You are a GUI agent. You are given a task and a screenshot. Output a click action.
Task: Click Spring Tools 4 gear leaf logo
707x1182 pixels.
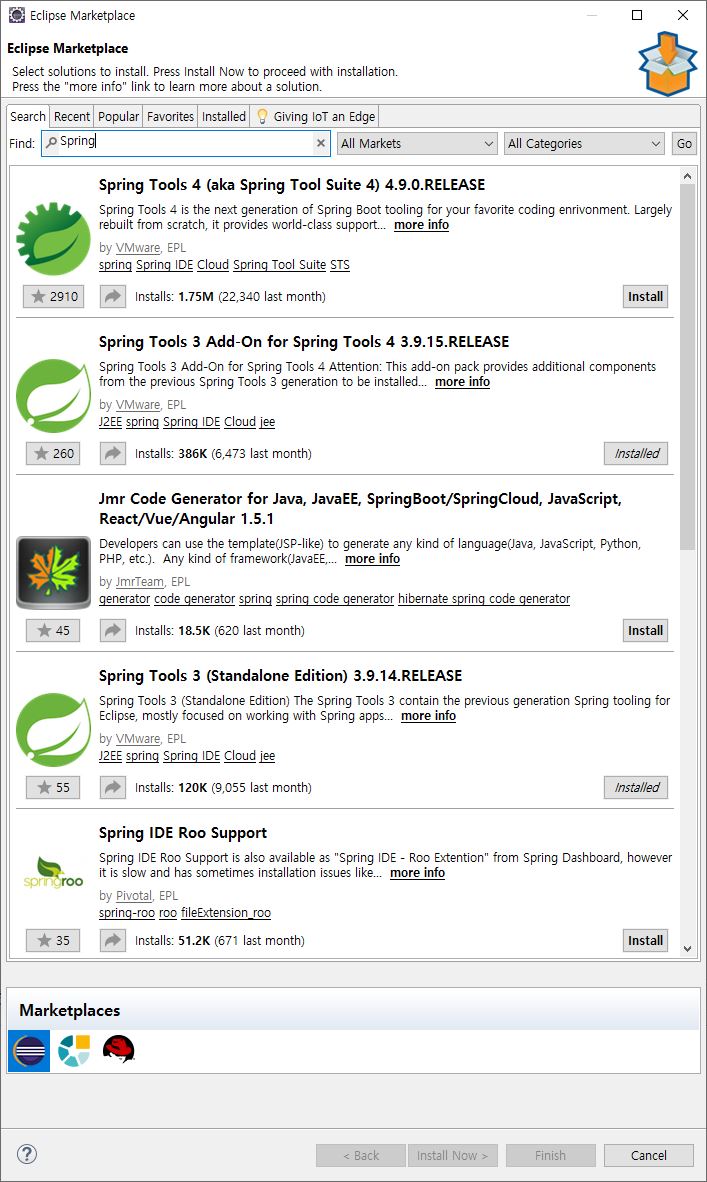(53, 238)
